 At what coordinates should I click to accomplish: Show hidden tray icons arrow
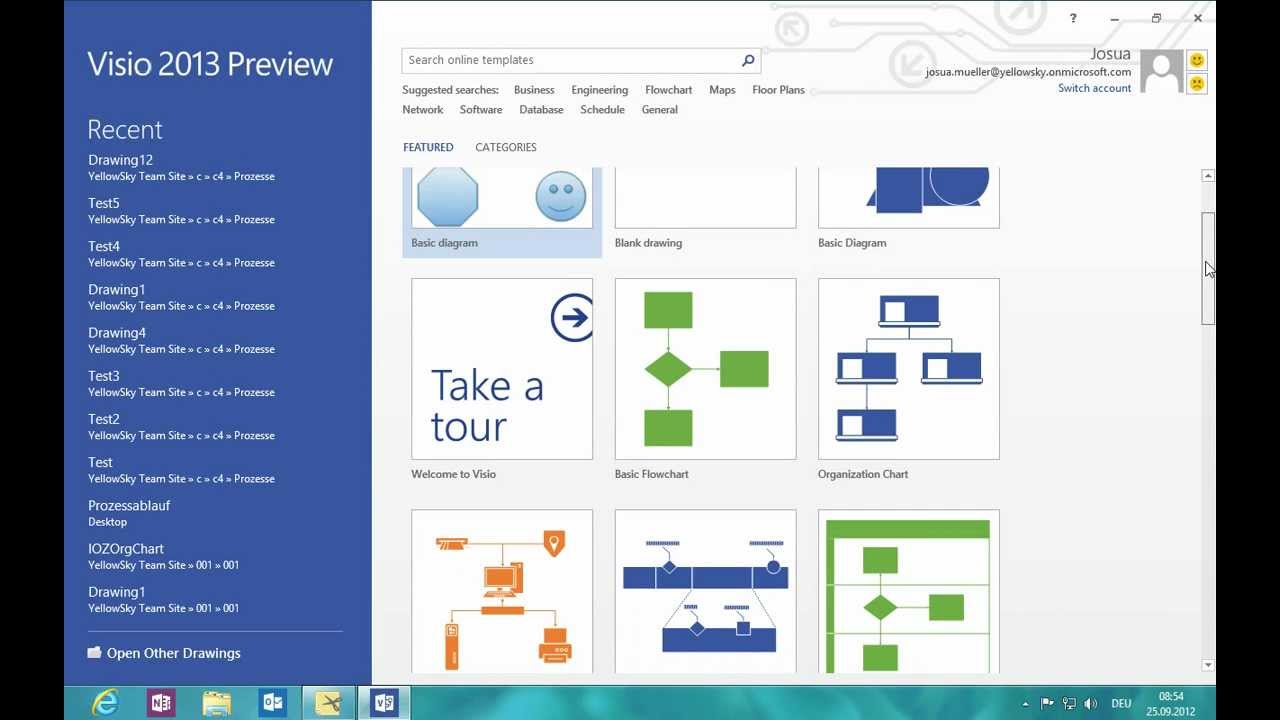[x=1025, y=704]
